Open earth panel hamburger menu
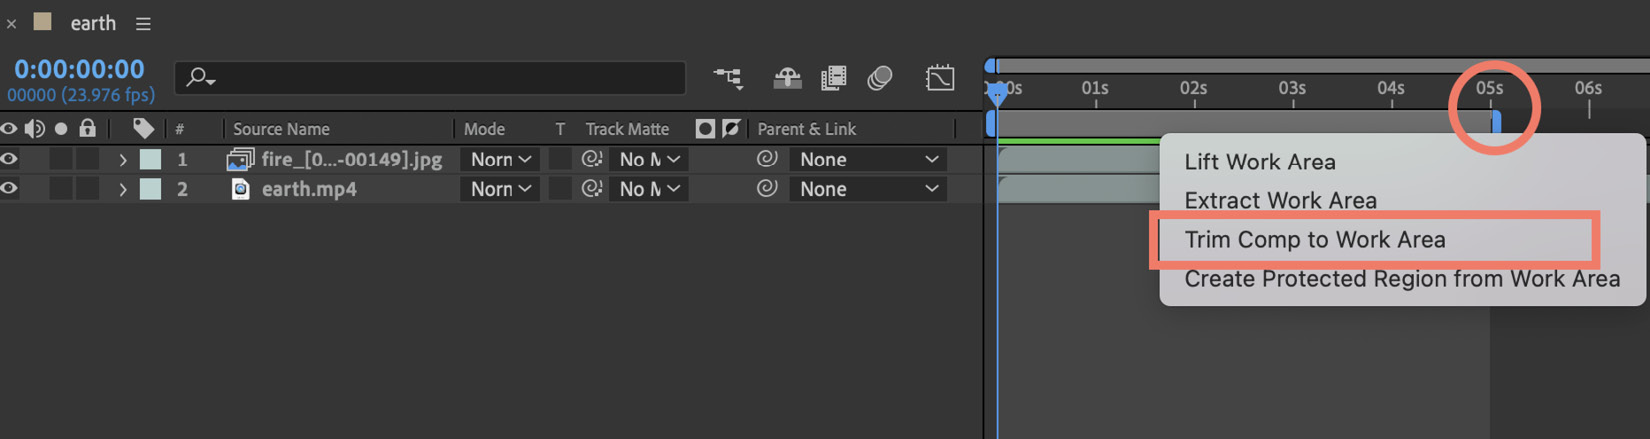This screenshot has width=1650, height=439. click(x=143, y=23)
